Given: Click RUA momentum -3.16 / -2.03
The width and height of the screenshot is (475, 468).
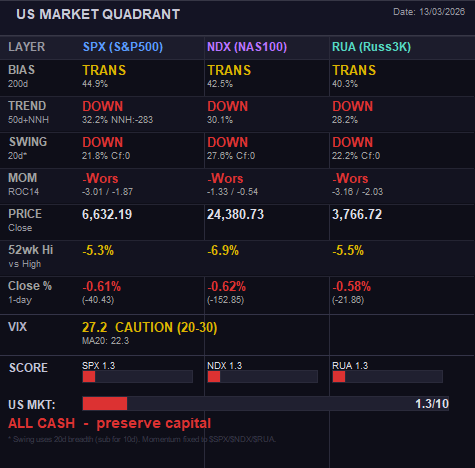Looking at the screenshot, I should pyautogui.click(x=357, y=192).
